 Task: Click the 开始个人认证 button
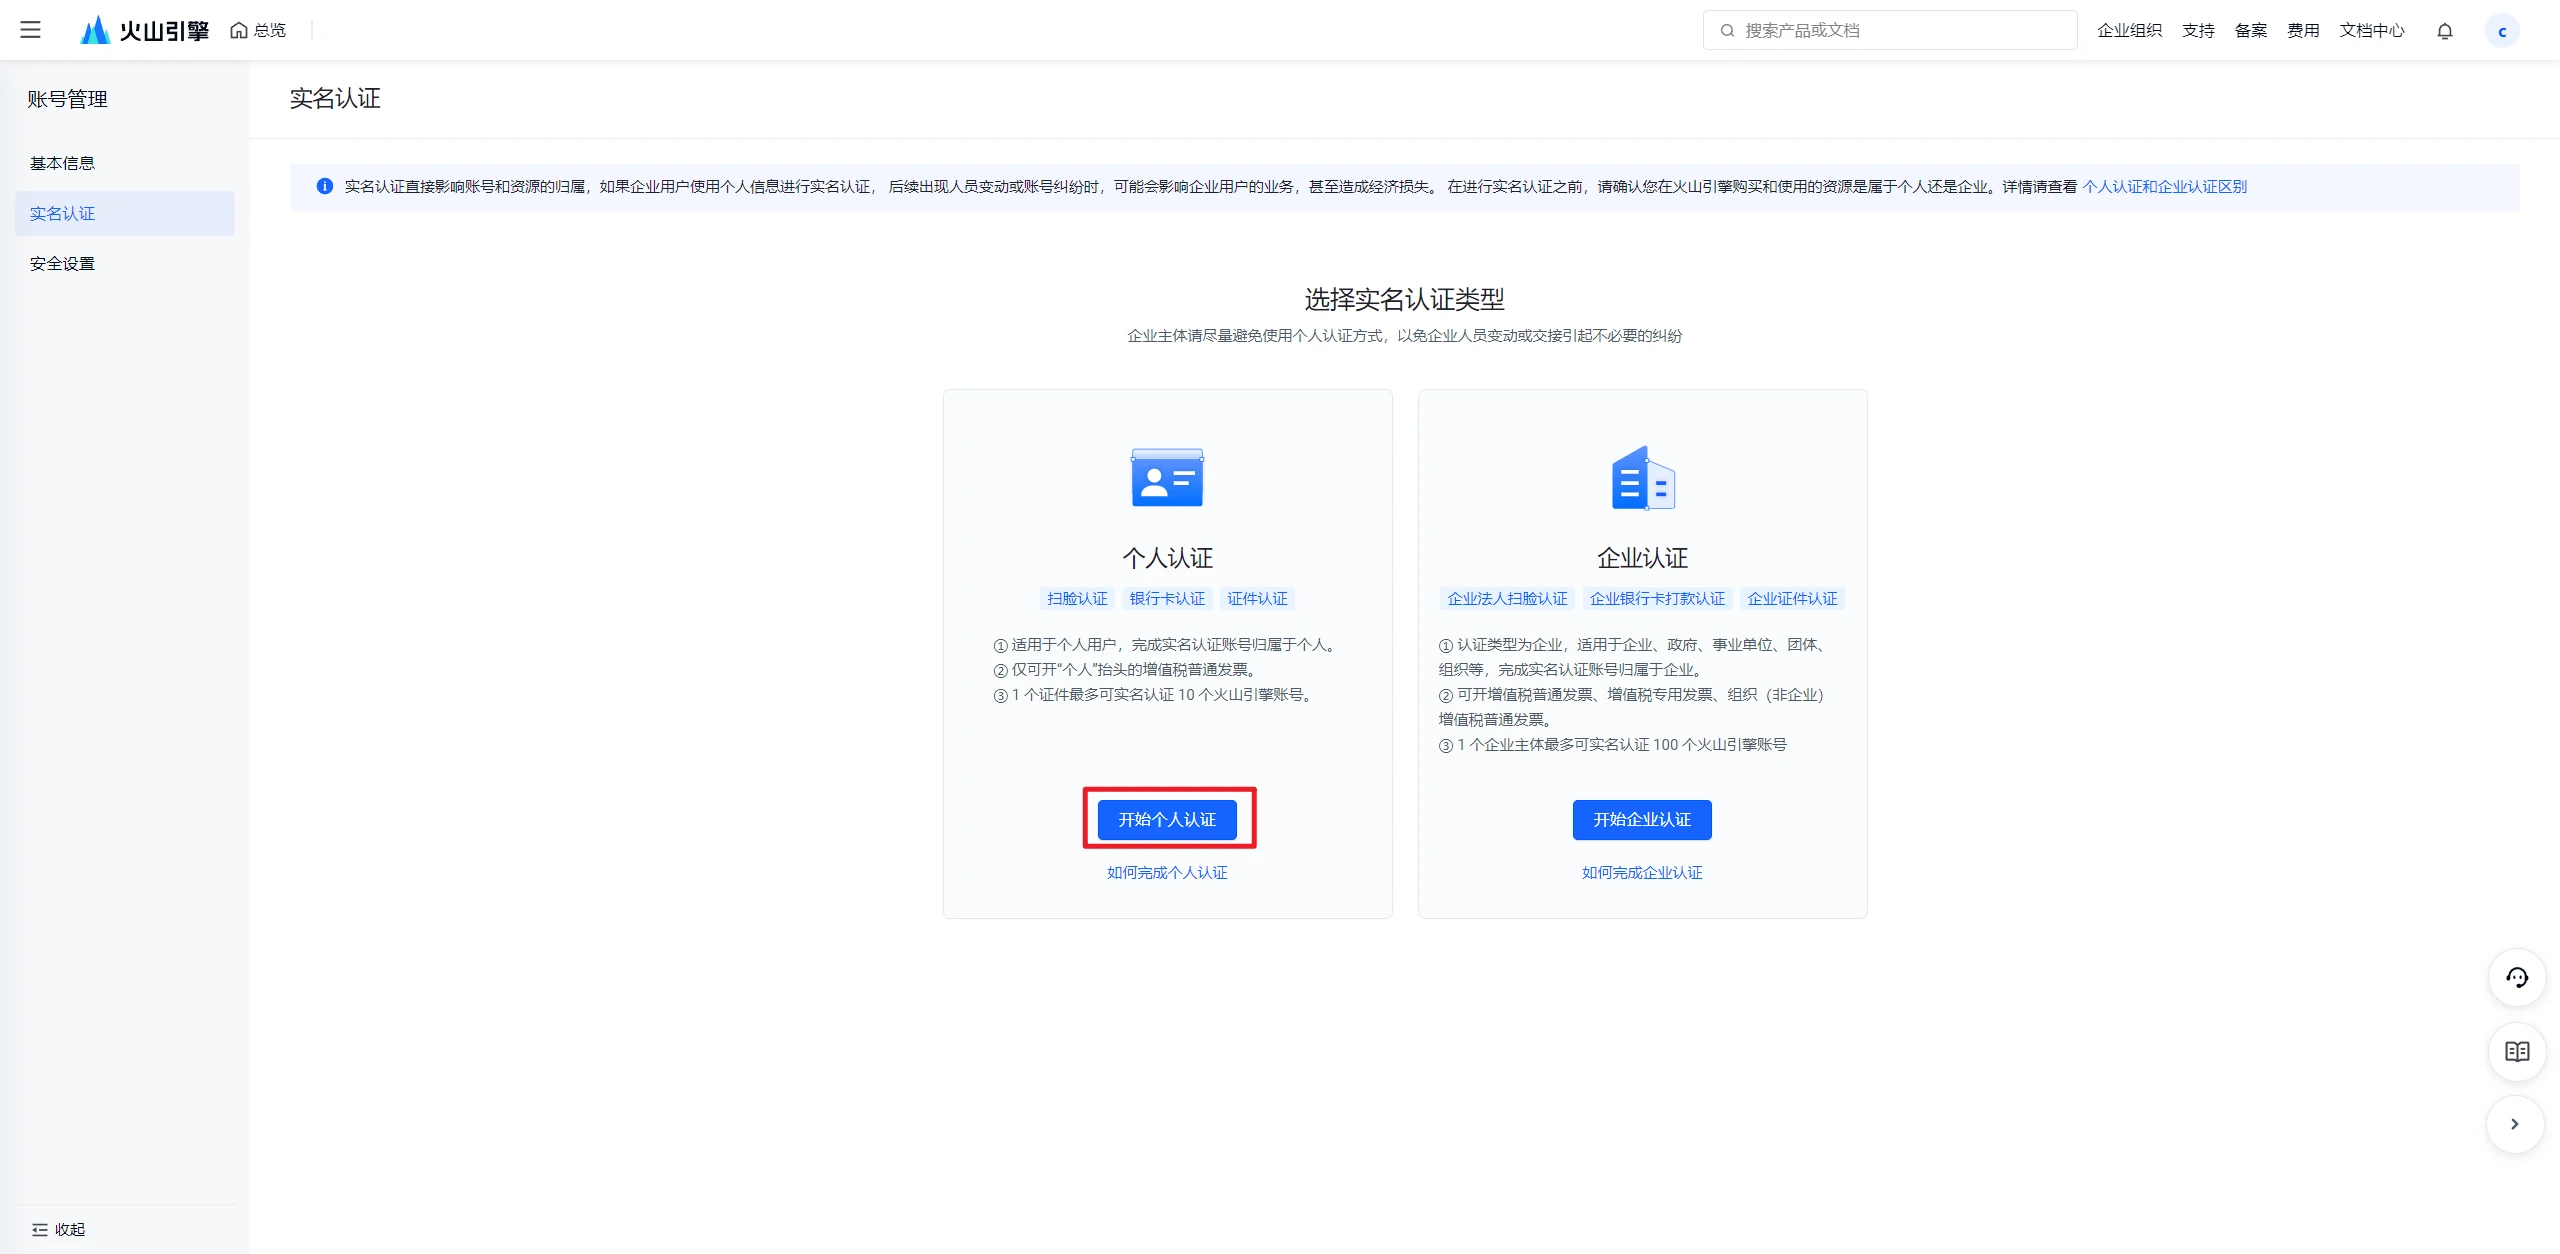point(1167,818)
